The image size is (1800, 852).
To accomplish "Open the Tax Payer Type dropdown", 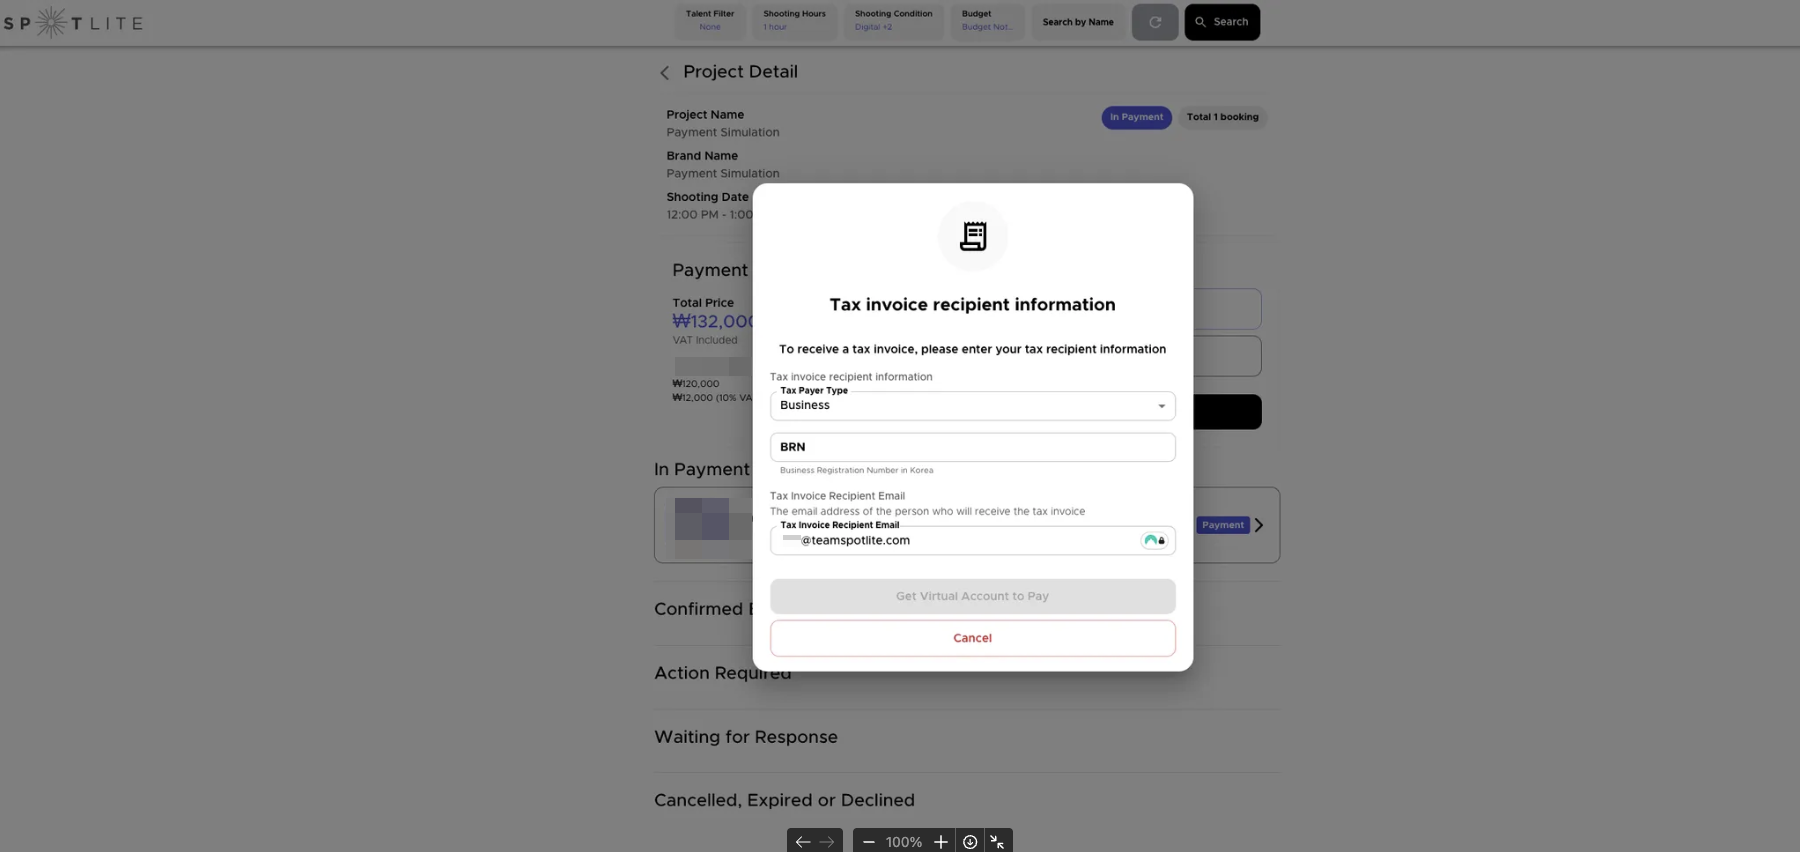I will 972,406.
